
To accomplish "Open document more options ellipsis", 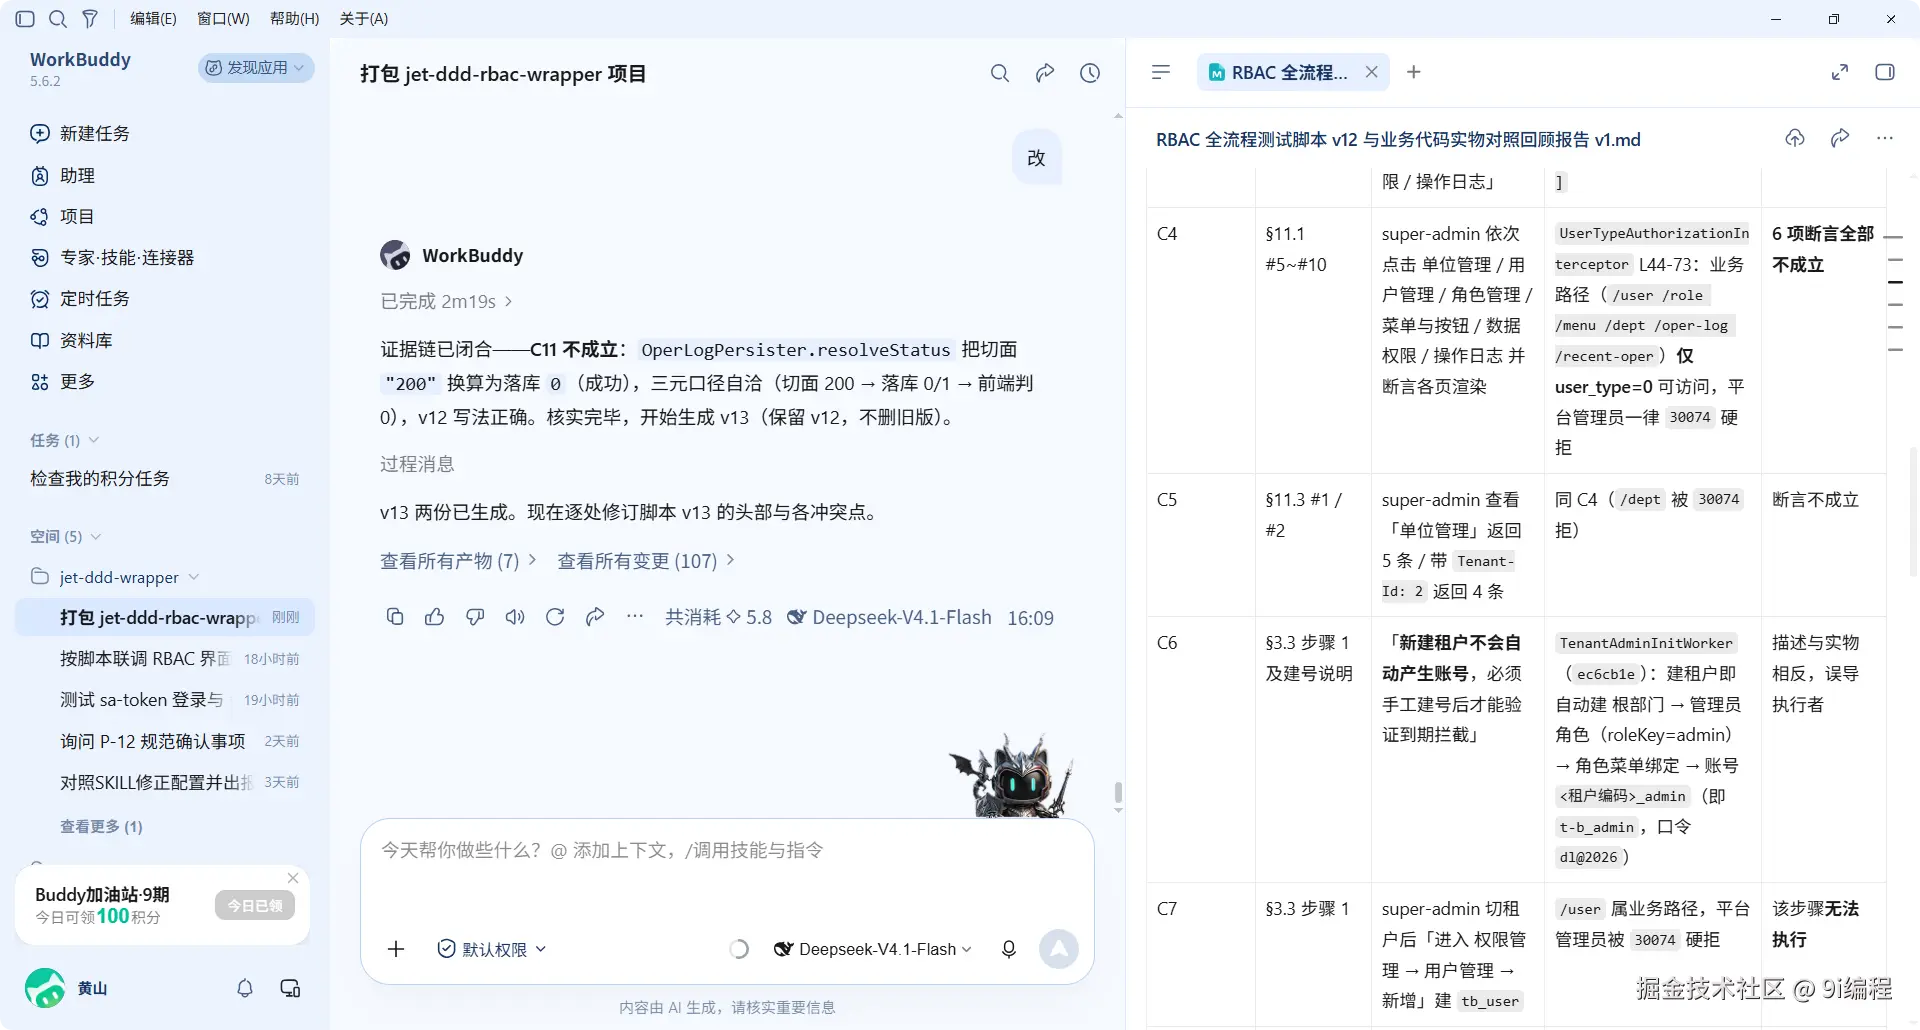I will point(1885,139).
